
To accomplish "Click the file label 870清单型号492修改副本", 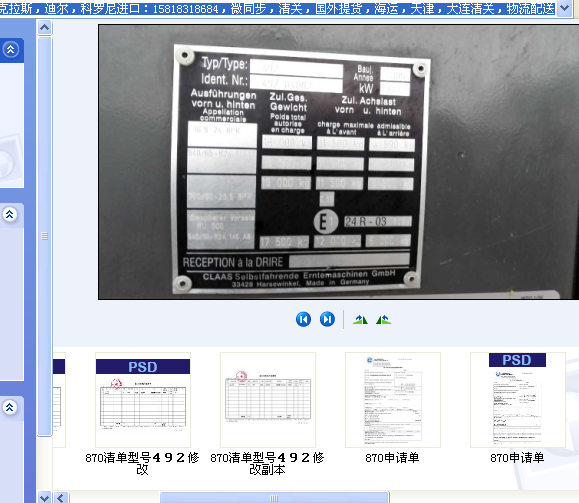I will [x=267, y=463].
